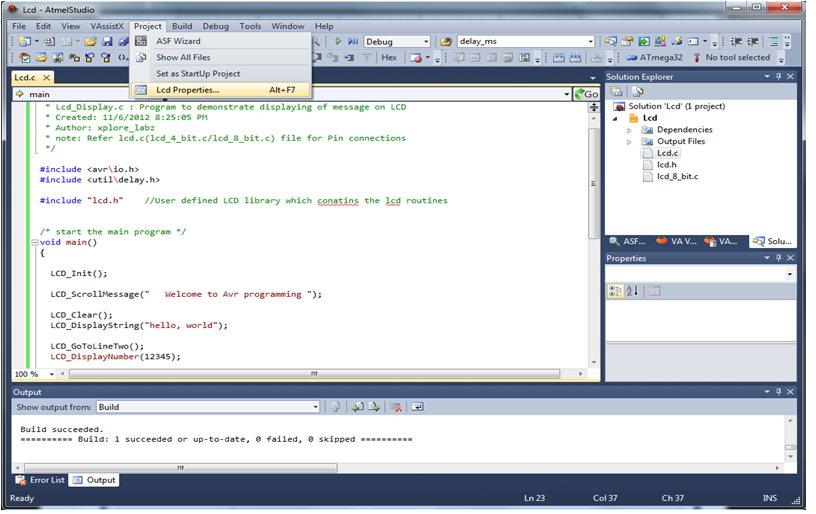
Task: Select Set as StartUp Project entry
Action: (221, 73)
